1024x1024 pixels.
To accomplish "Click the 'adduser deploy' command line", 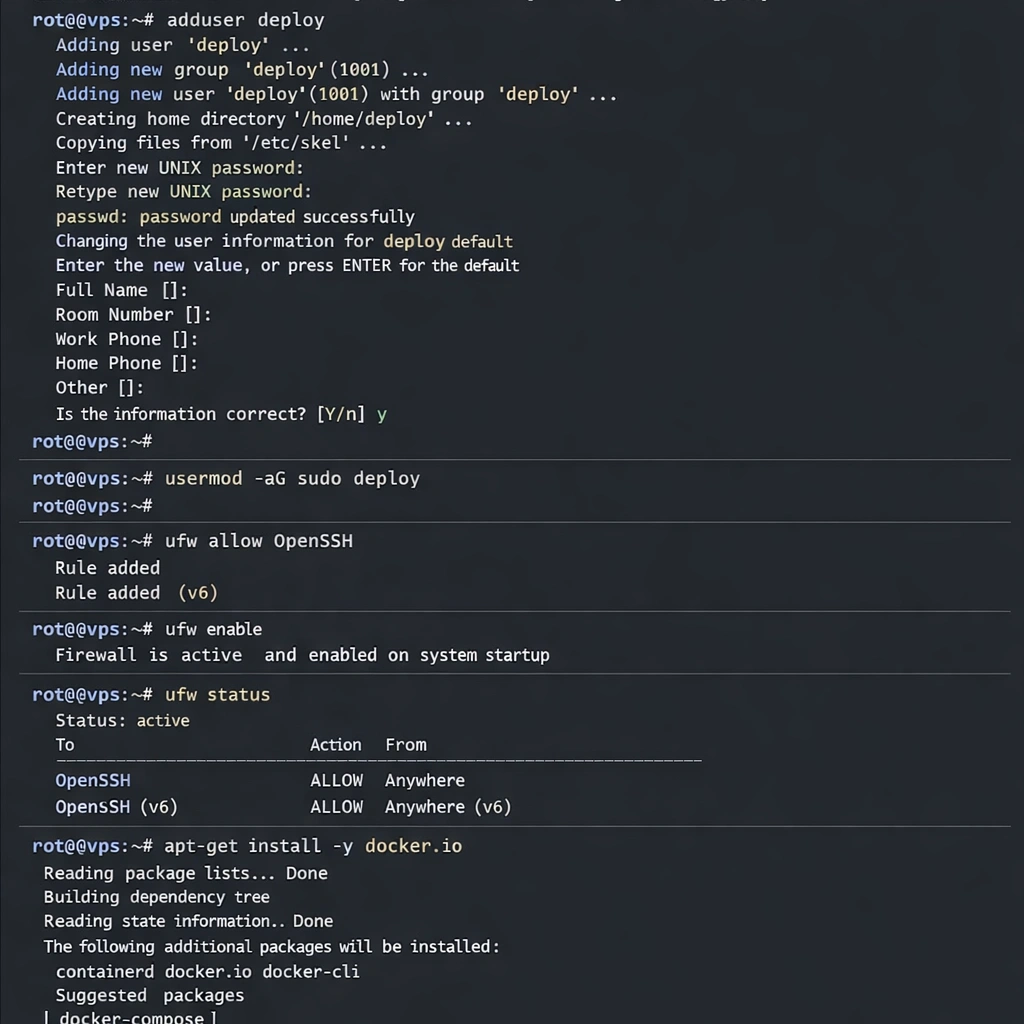I will point(245,20).
